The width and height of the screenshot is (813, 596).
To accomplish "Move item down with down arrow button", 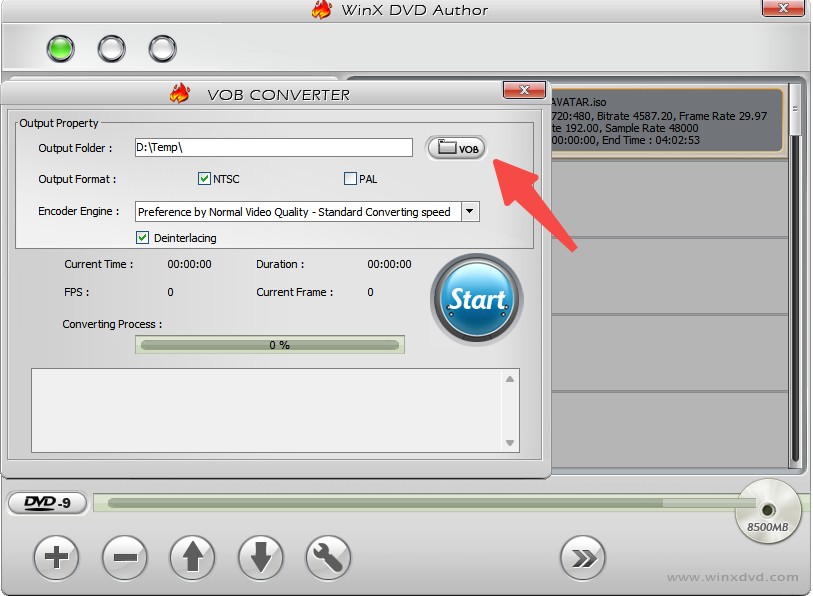I will pyautogui.click(x=260, y=558).
